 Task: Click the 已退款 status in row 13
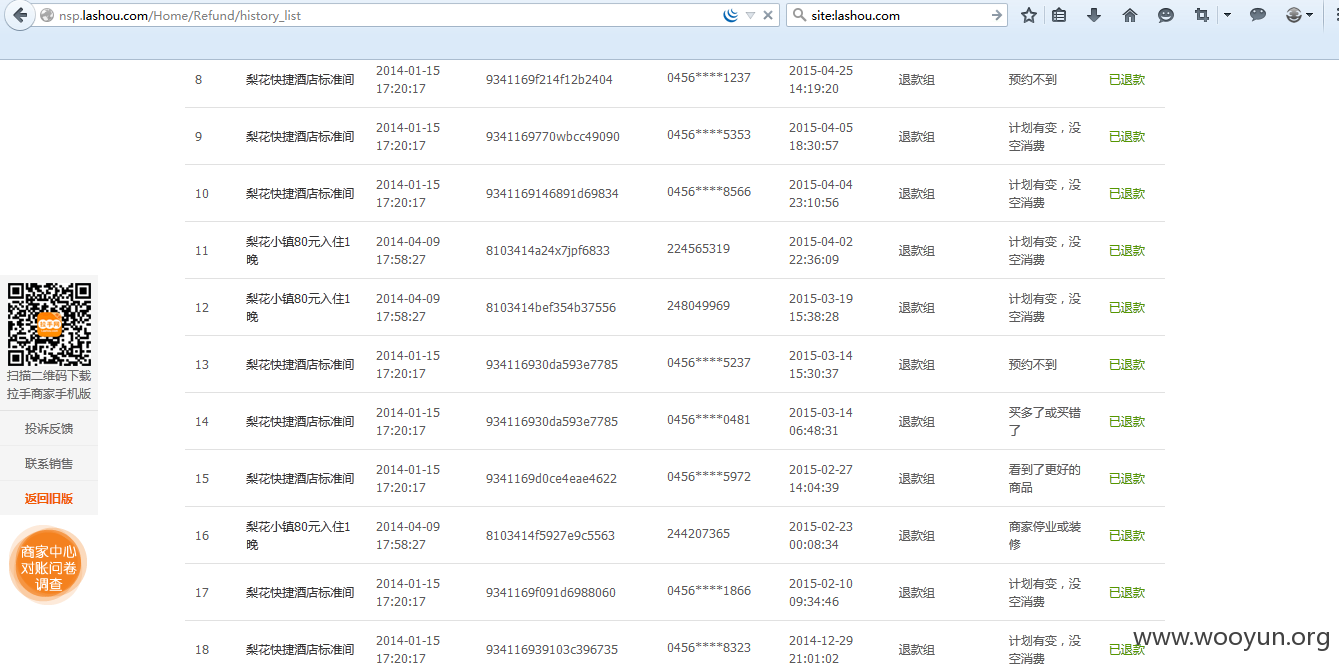[1127, 364]
